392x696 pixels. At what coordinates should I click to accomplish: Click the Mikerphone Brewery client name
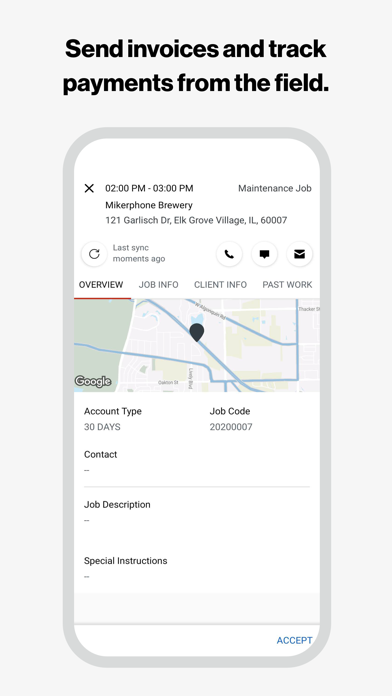149,205
